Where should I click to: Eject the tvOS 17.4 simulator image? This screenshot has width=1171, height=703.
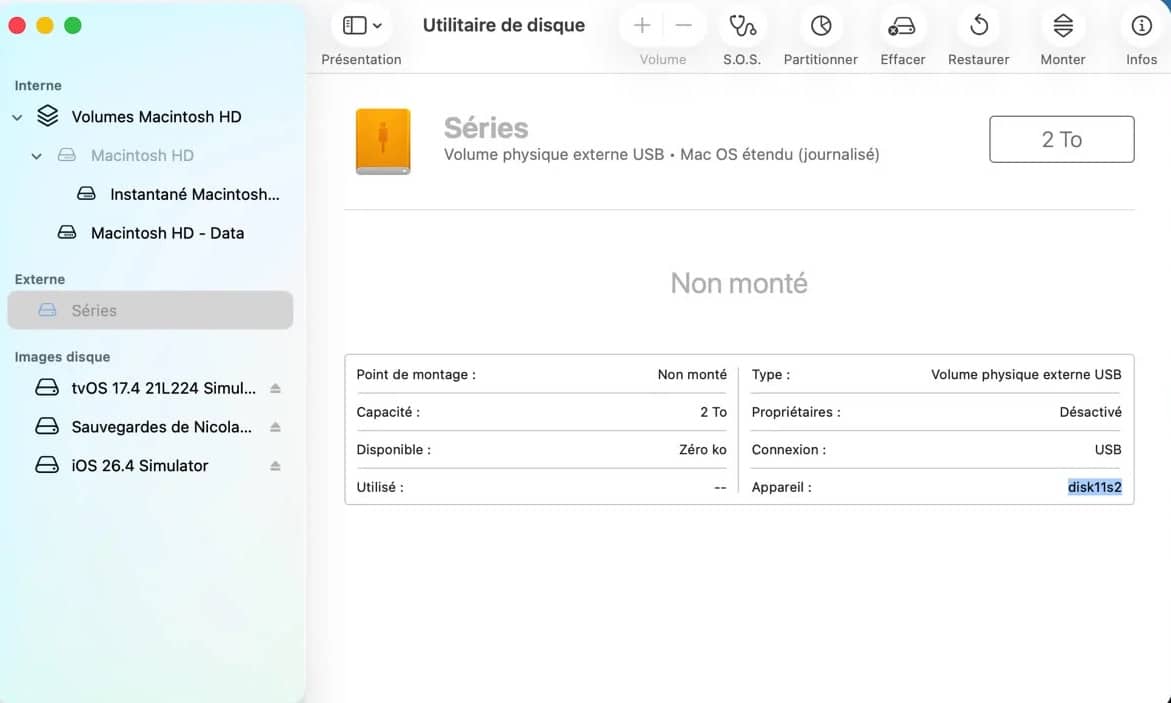click(275, 388)
